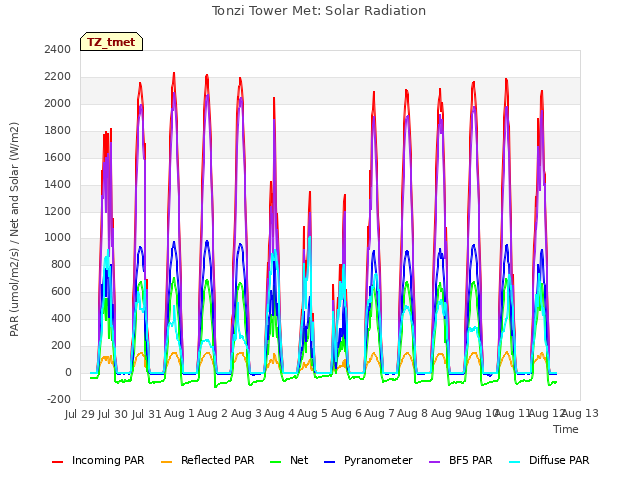The width and height of the screenshot is (640, 480).
Task: Click the 1600 y-axis tick label
Action: 58,157
